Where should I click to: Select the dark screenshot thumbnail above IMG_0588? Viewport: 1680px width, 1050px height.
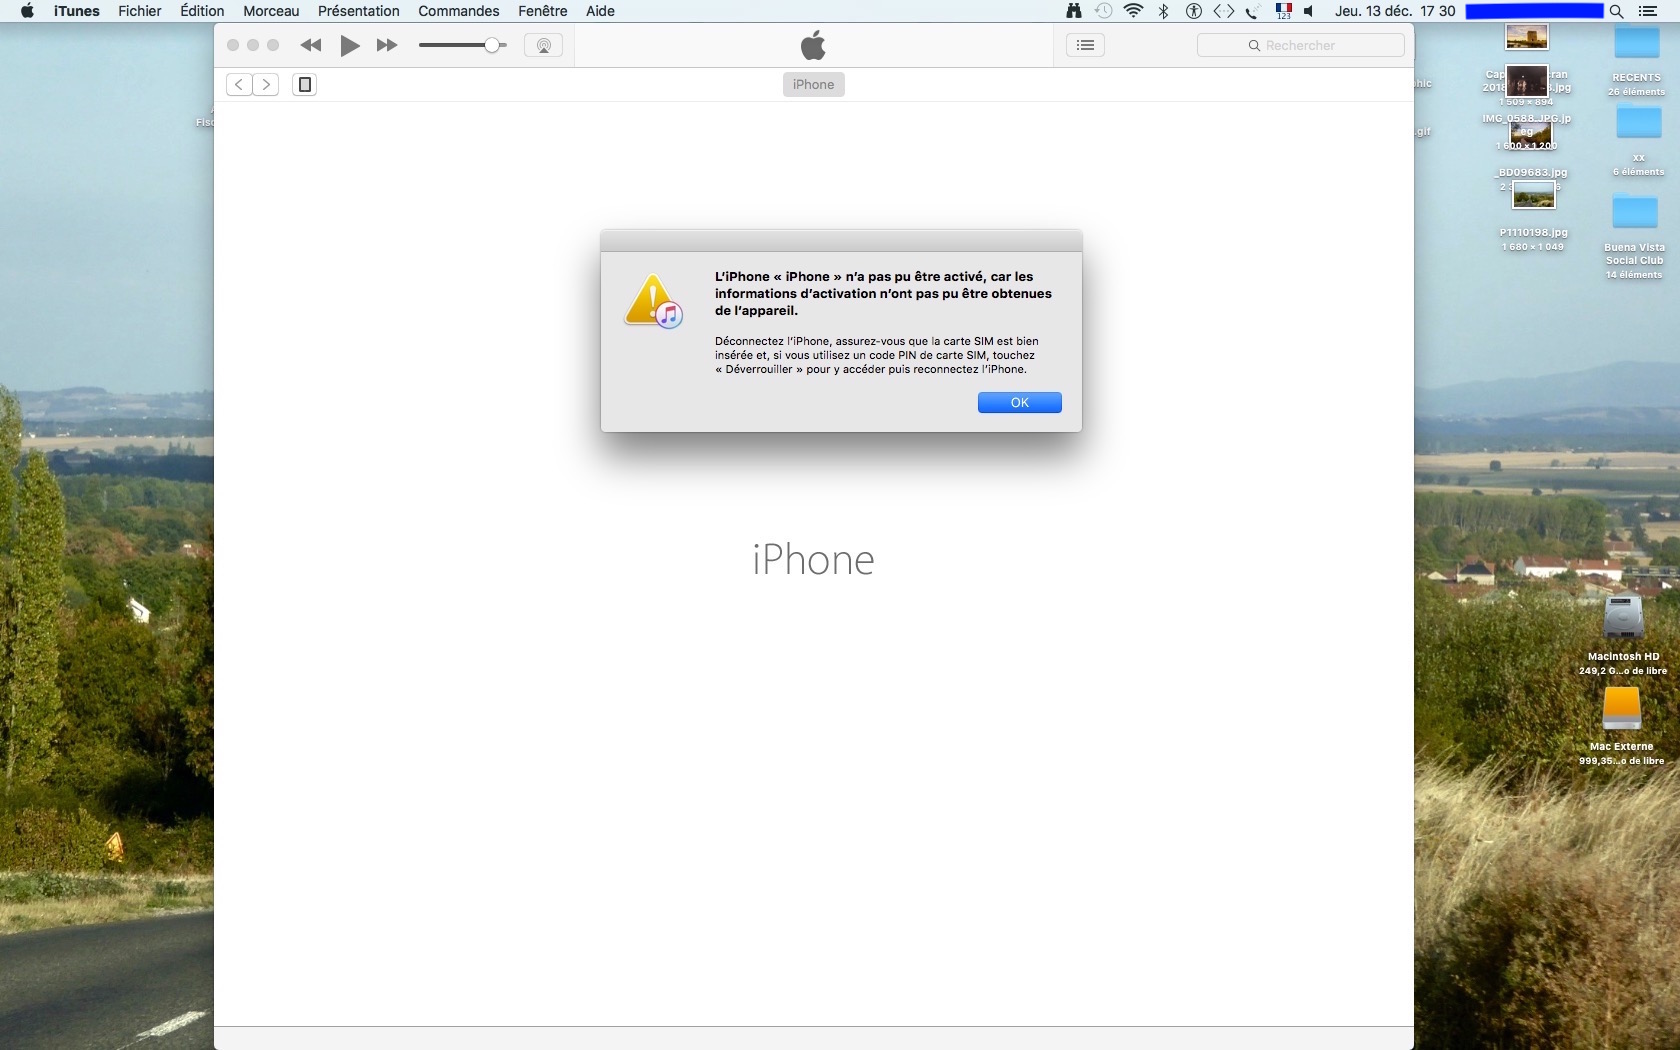click(1526, 80)
